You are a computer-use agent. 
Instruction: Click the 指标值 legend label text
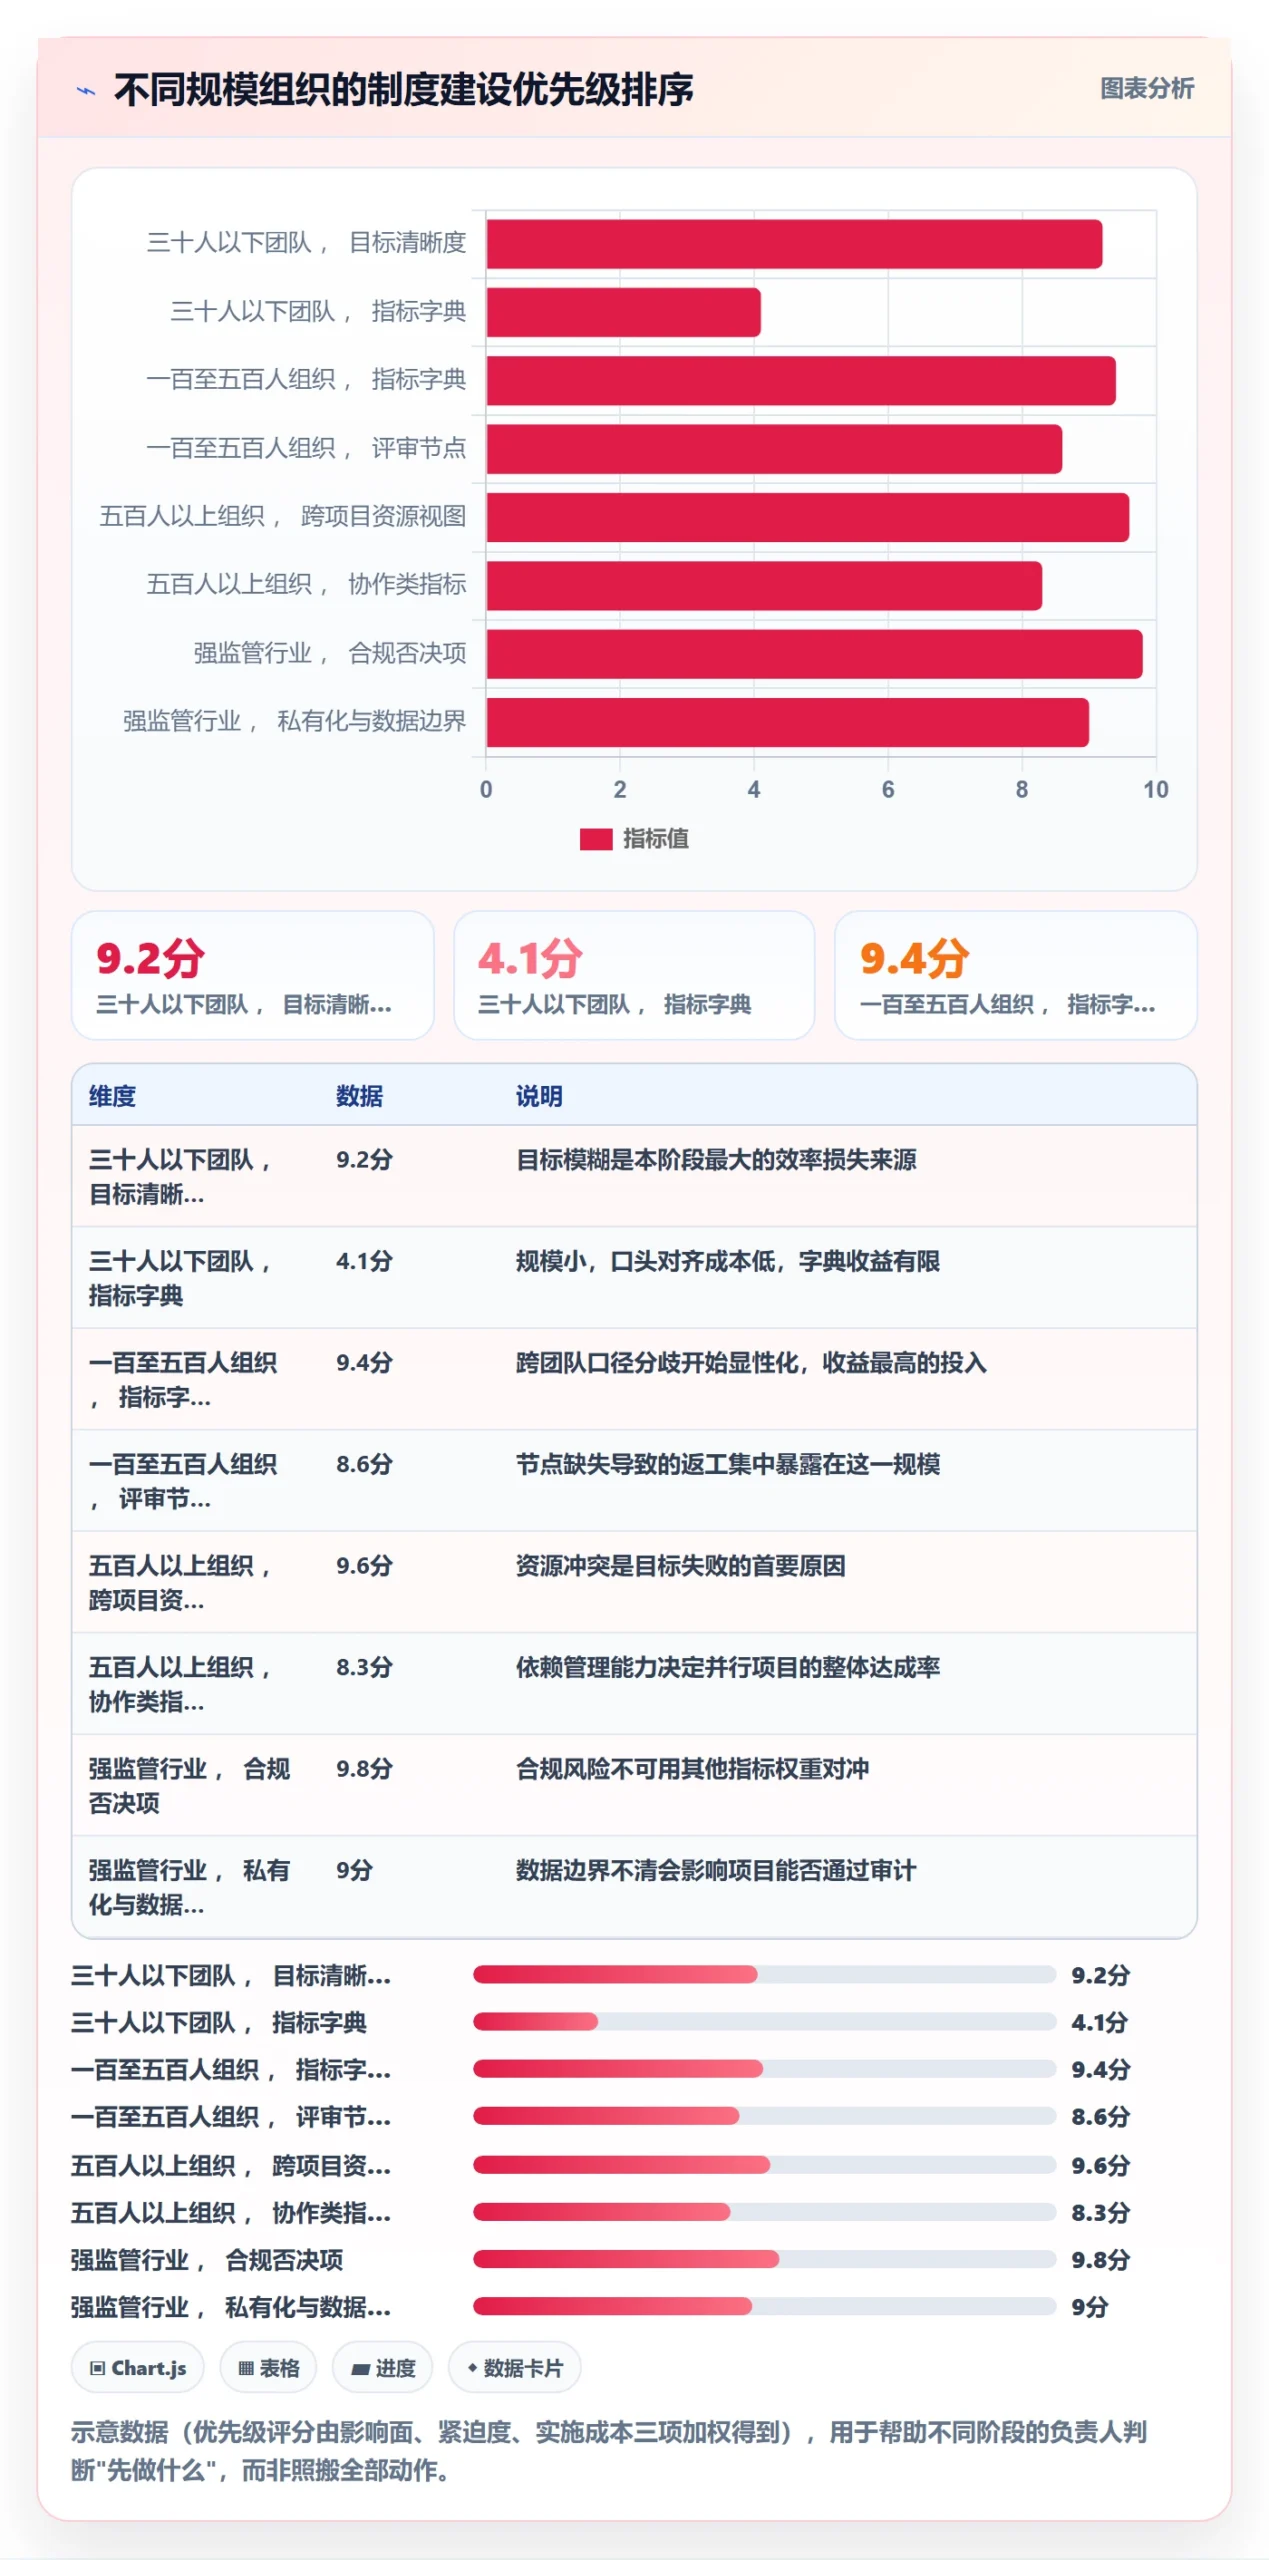tap(655, 838)
